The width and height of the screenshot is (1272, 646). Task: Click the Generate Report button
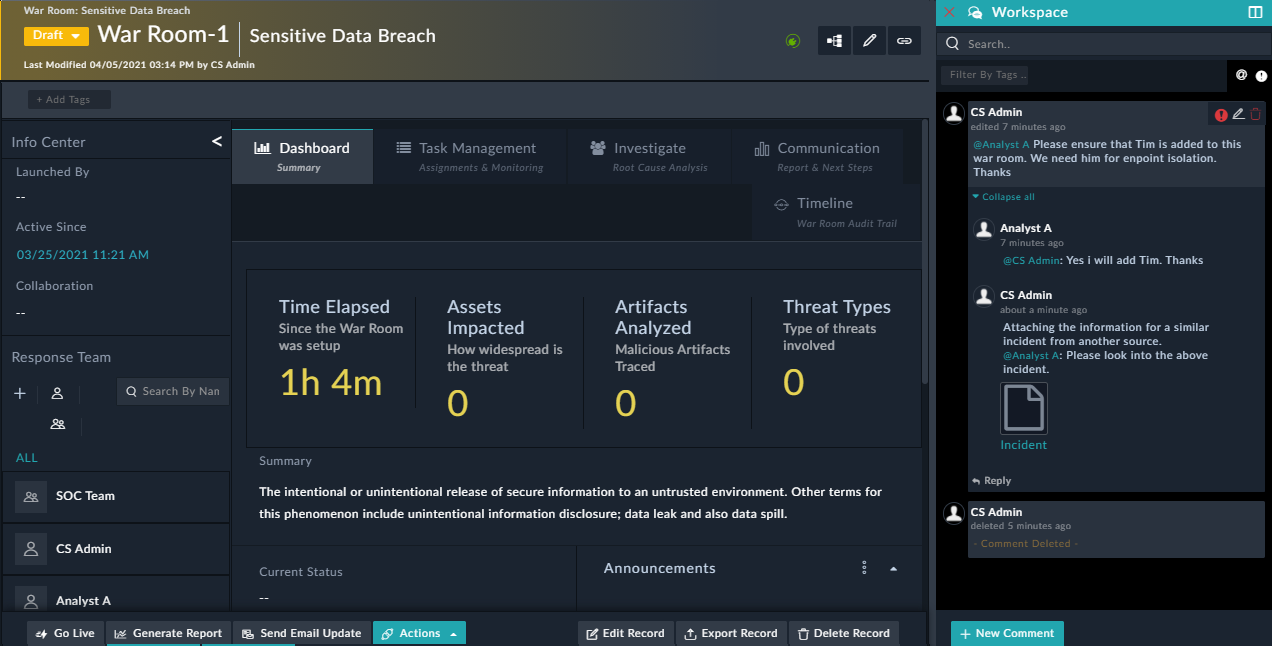[x=168, y=633]
